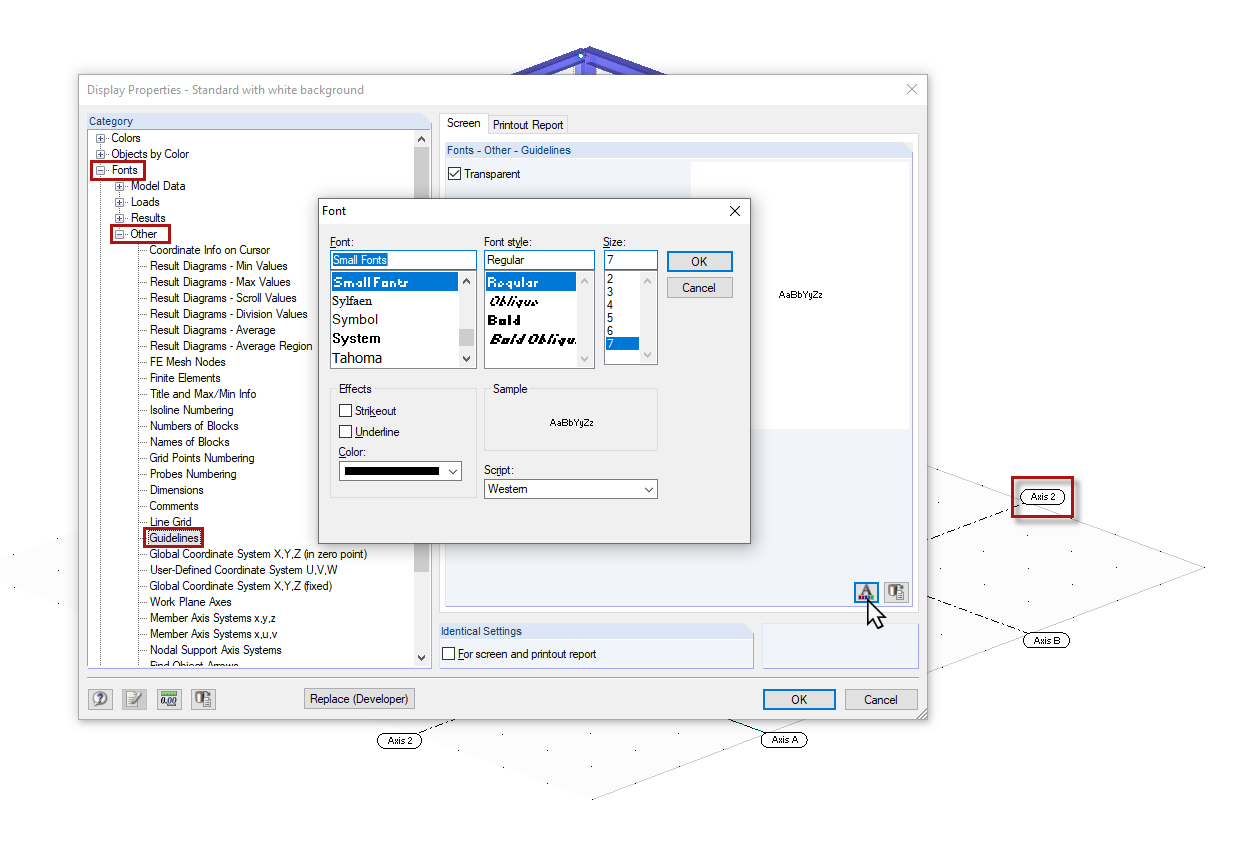Switch to the Printout Report tab
The height and width of the screenshot is (860, 1240).
(527, 124)
